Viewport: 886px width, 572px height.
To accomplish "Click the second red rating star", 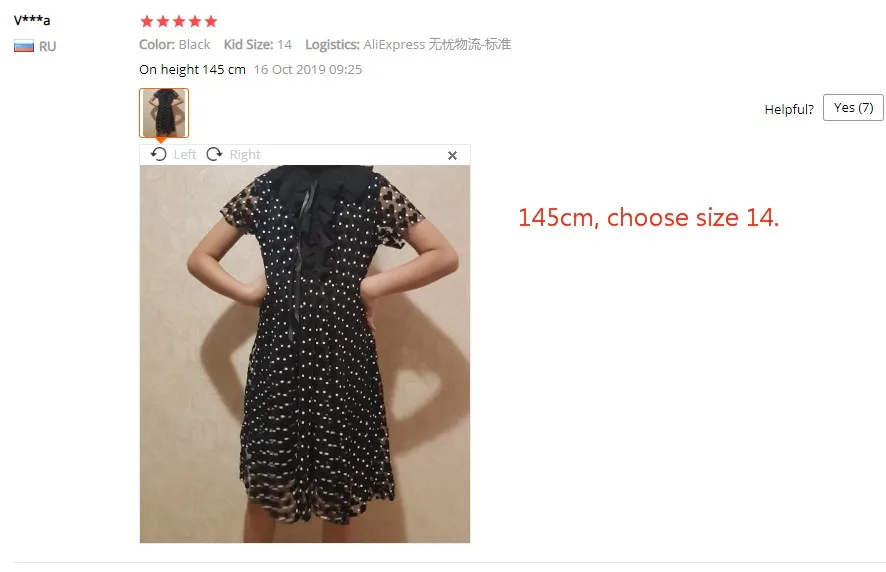I will pos(163,21).
